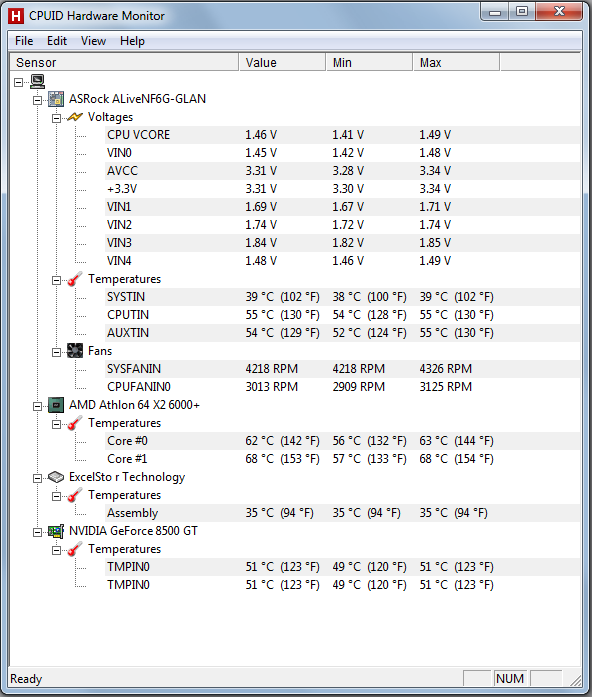Select the VIN4 voltage row
The width and height of the screenshot is (593, 697).
pyautogui.click(x=342, y=261)
